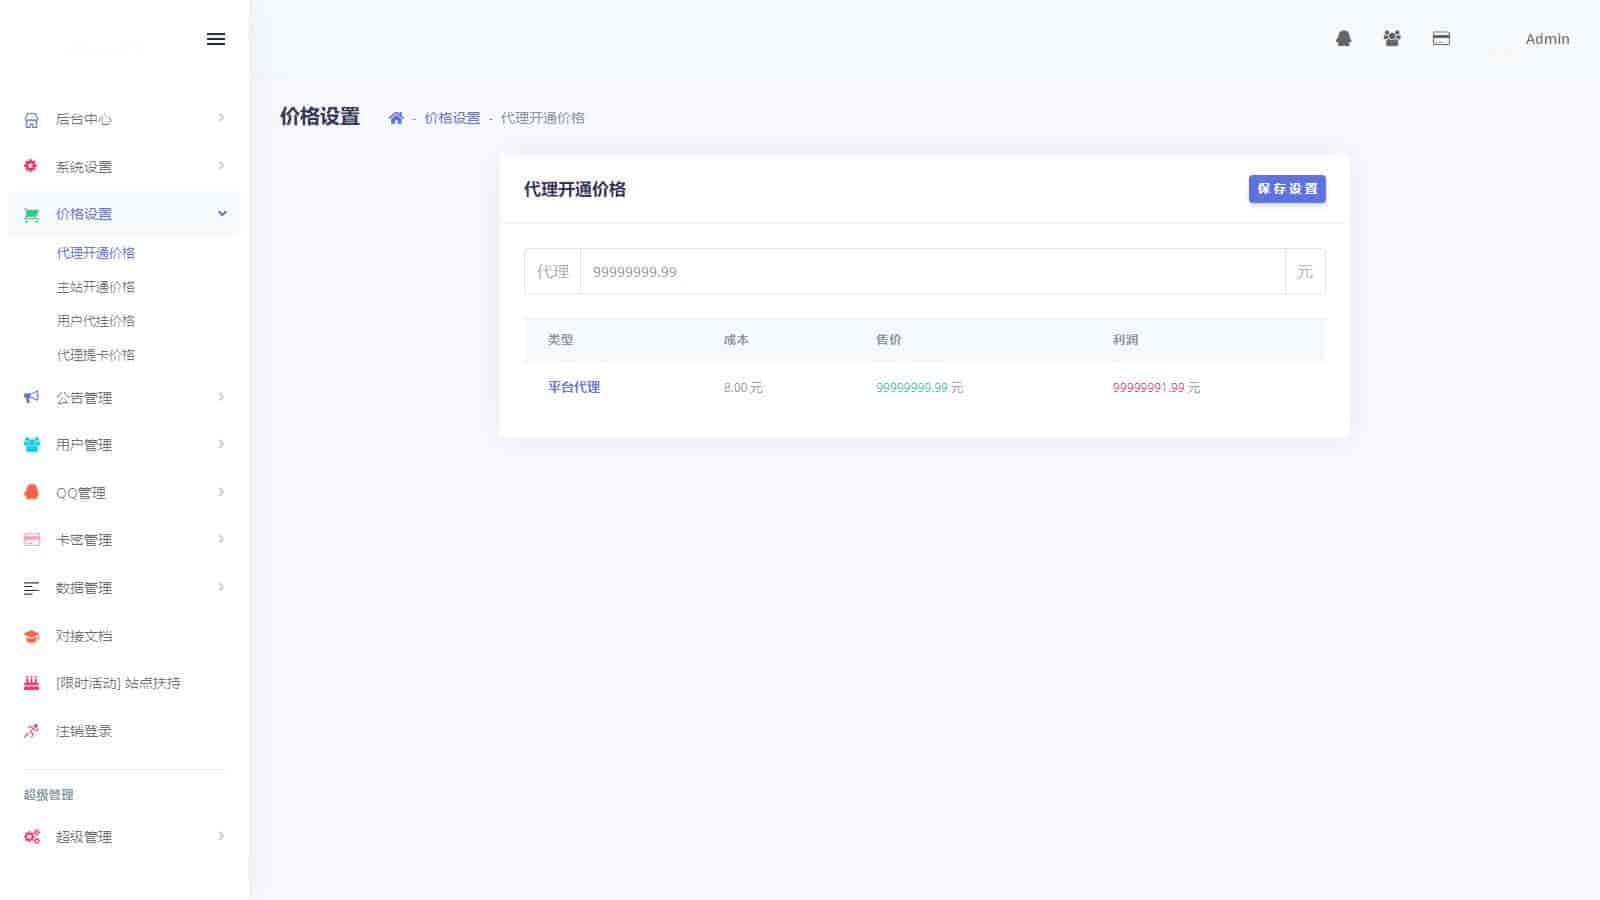This screenshot has height=900, width=1600.
Task: Click the 注销登录 running person icon
Action: click(x=32, y=731)
